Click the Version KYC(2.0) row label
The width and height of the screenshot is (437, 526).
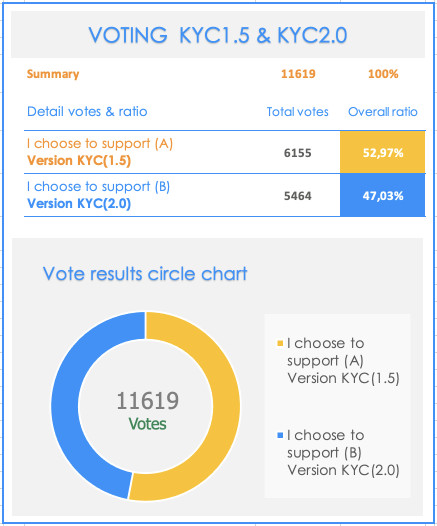pos(79,203)
